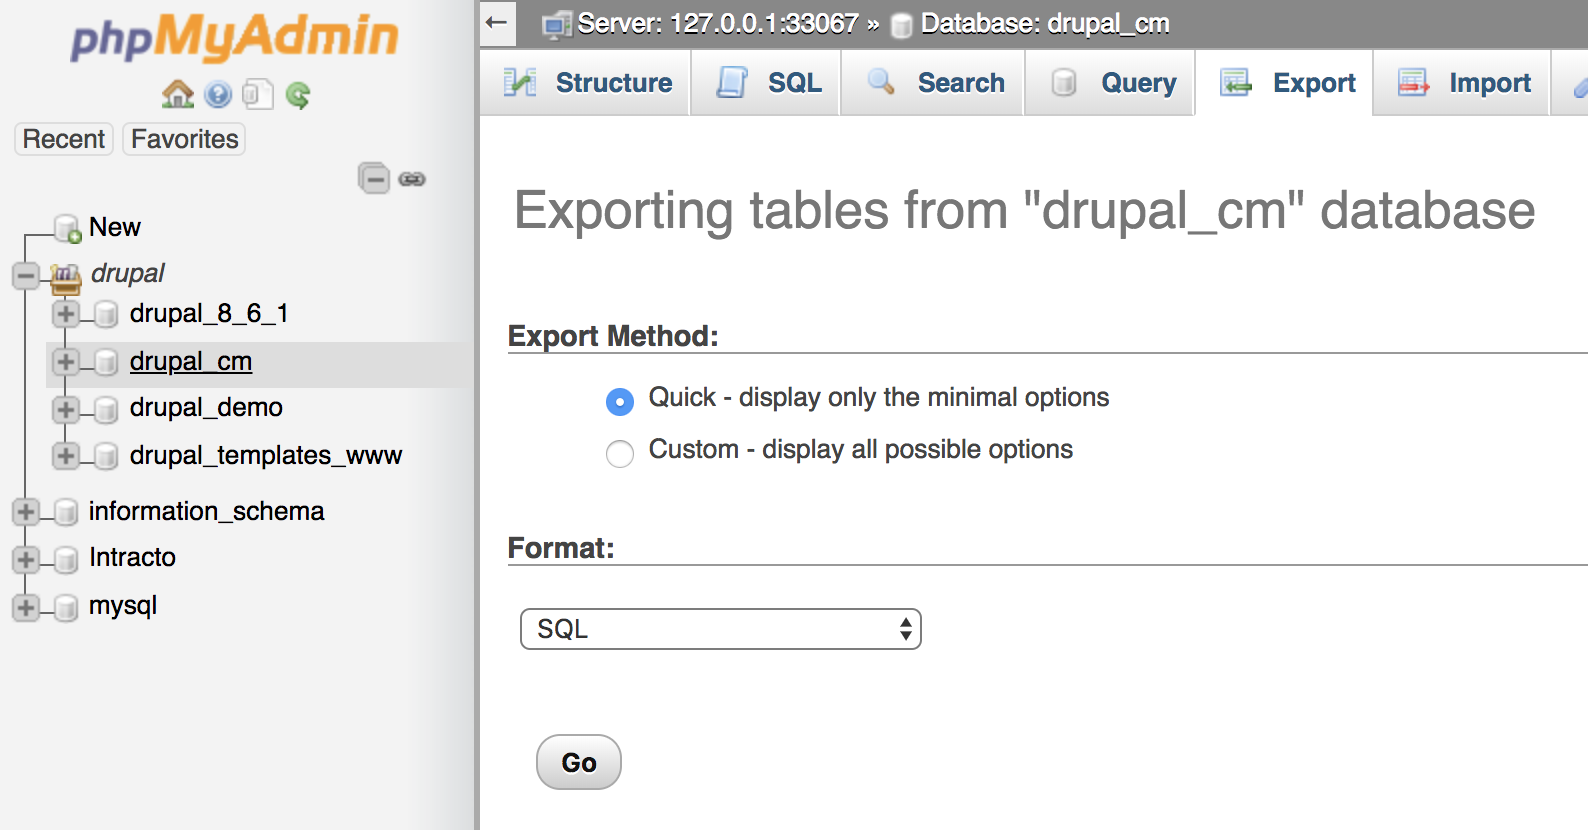
Task: Click the Custom display all options label
Action: (861, 450)
